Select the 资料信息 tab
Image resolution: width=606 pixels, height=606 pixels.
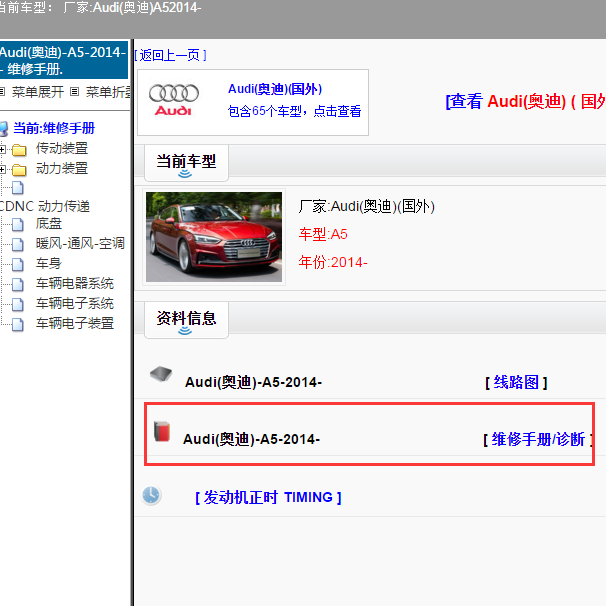tap(186, 320)
